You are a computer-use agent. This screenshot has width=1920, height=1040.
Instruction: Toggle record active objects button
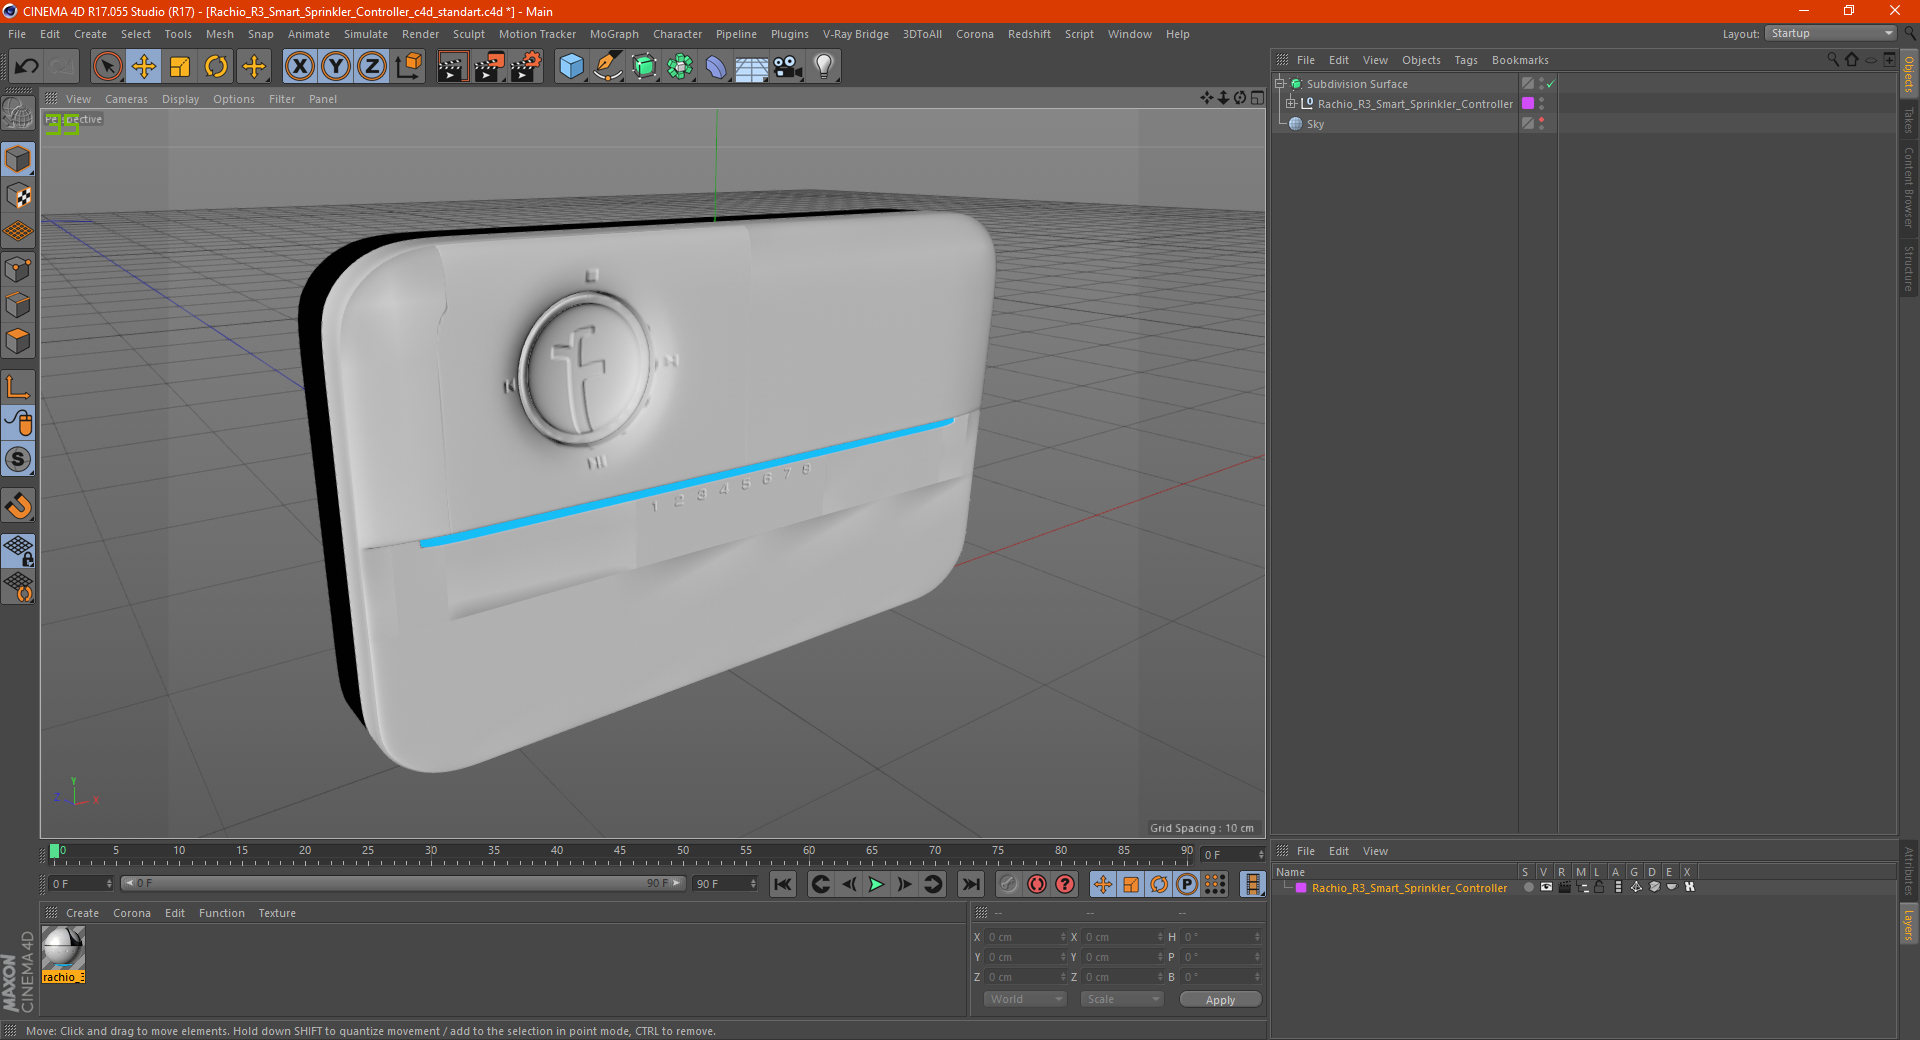1009,884
